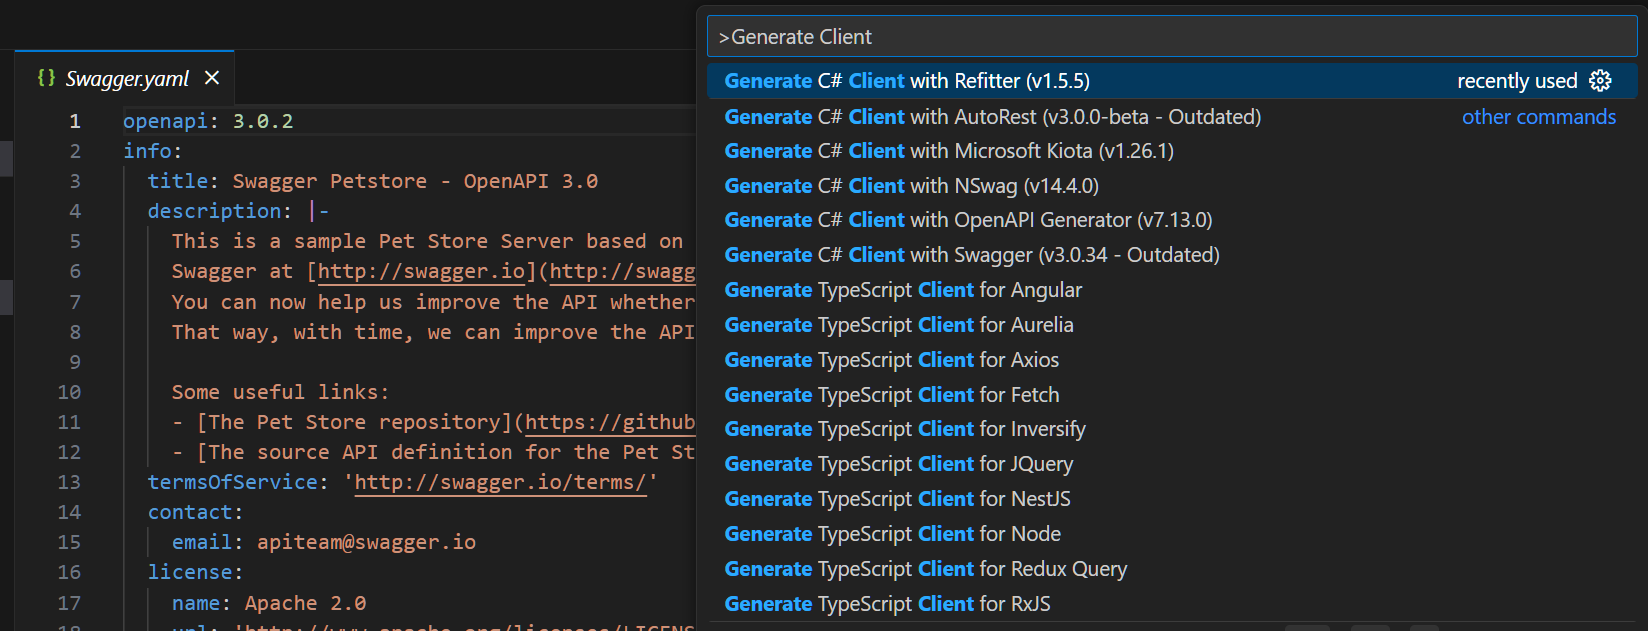The width and height of the screenshot is (1648, 631).
Task: Click line number 14 in the gutter
Action: click(x=68, y=512)
